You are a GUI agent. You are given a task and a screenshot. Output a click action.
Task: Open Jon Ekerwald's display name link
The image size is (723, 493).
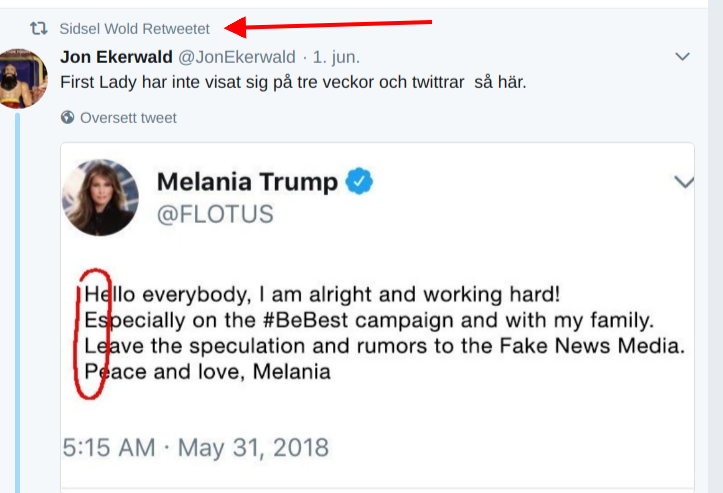click(x=117, y=57)
